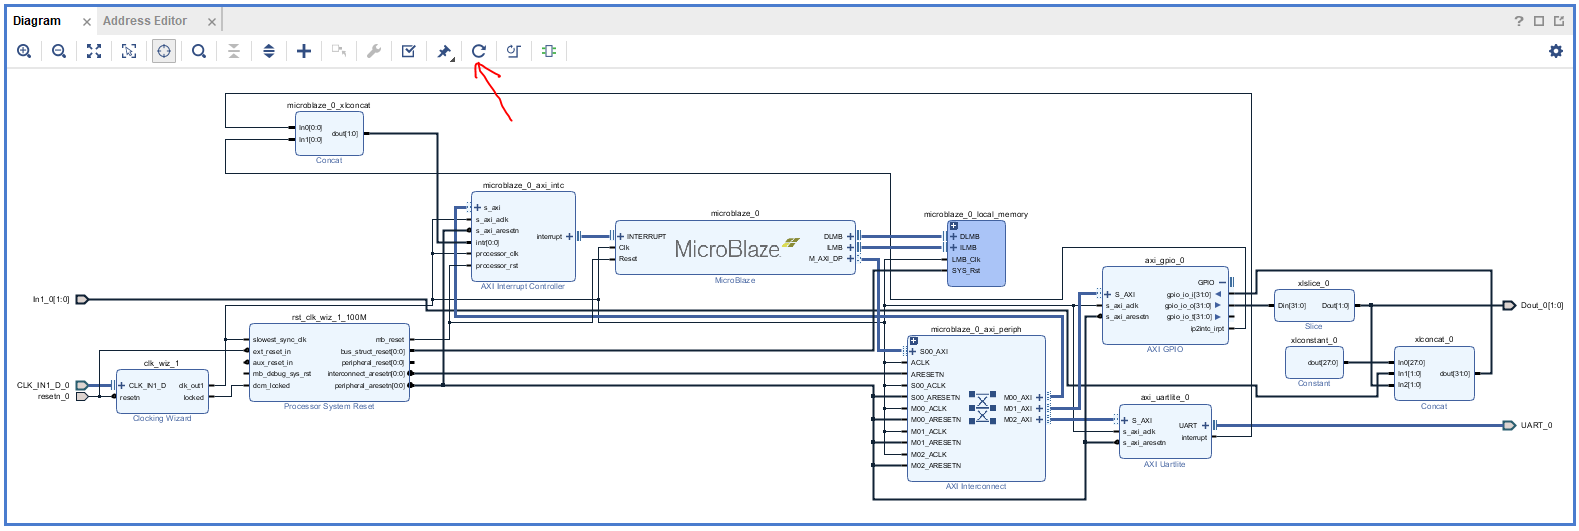Click the Optimize Routing toolbar icon
Screen dimensions: 1579x531
pos(514,51)
